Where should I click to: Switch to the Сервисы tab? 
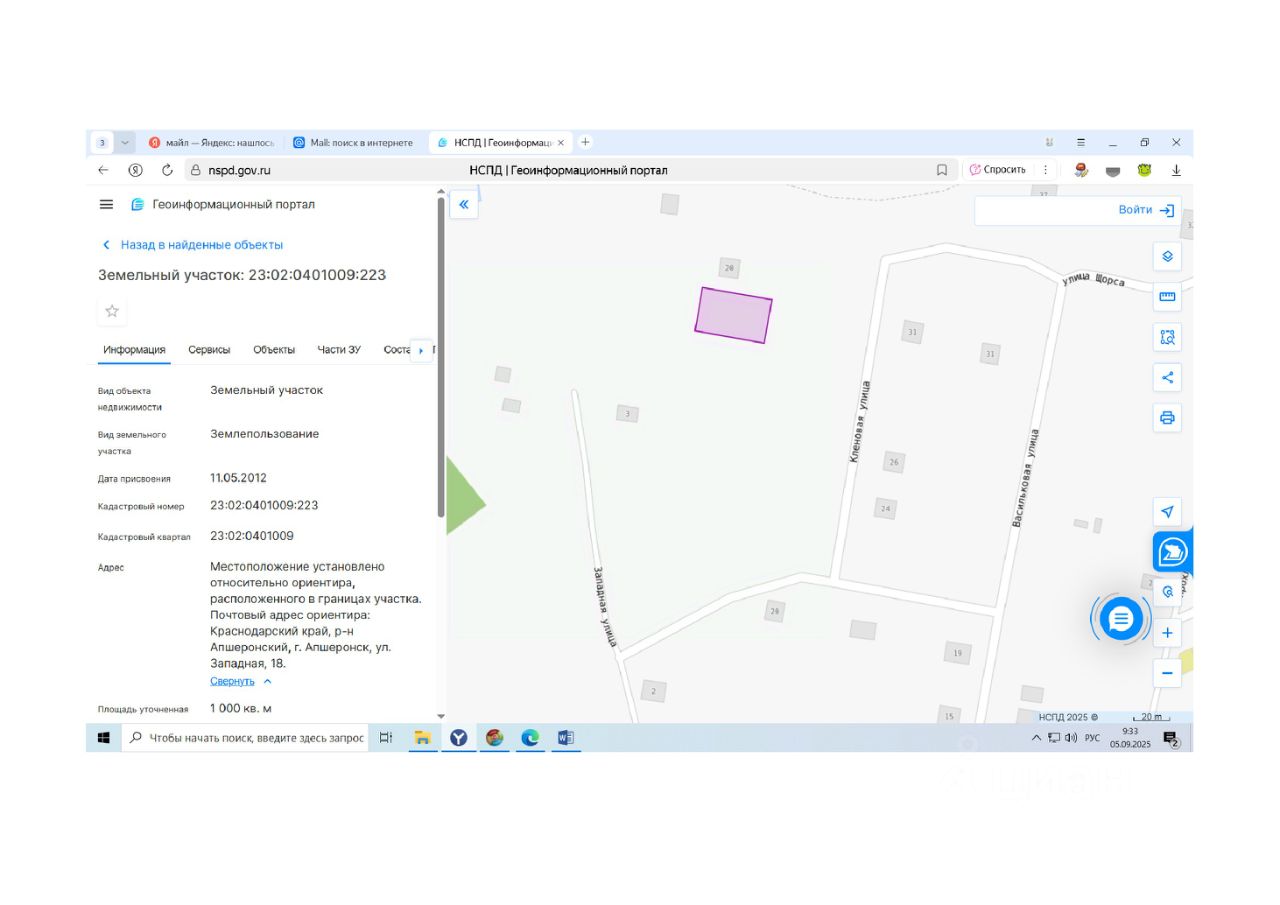[209, 350]
